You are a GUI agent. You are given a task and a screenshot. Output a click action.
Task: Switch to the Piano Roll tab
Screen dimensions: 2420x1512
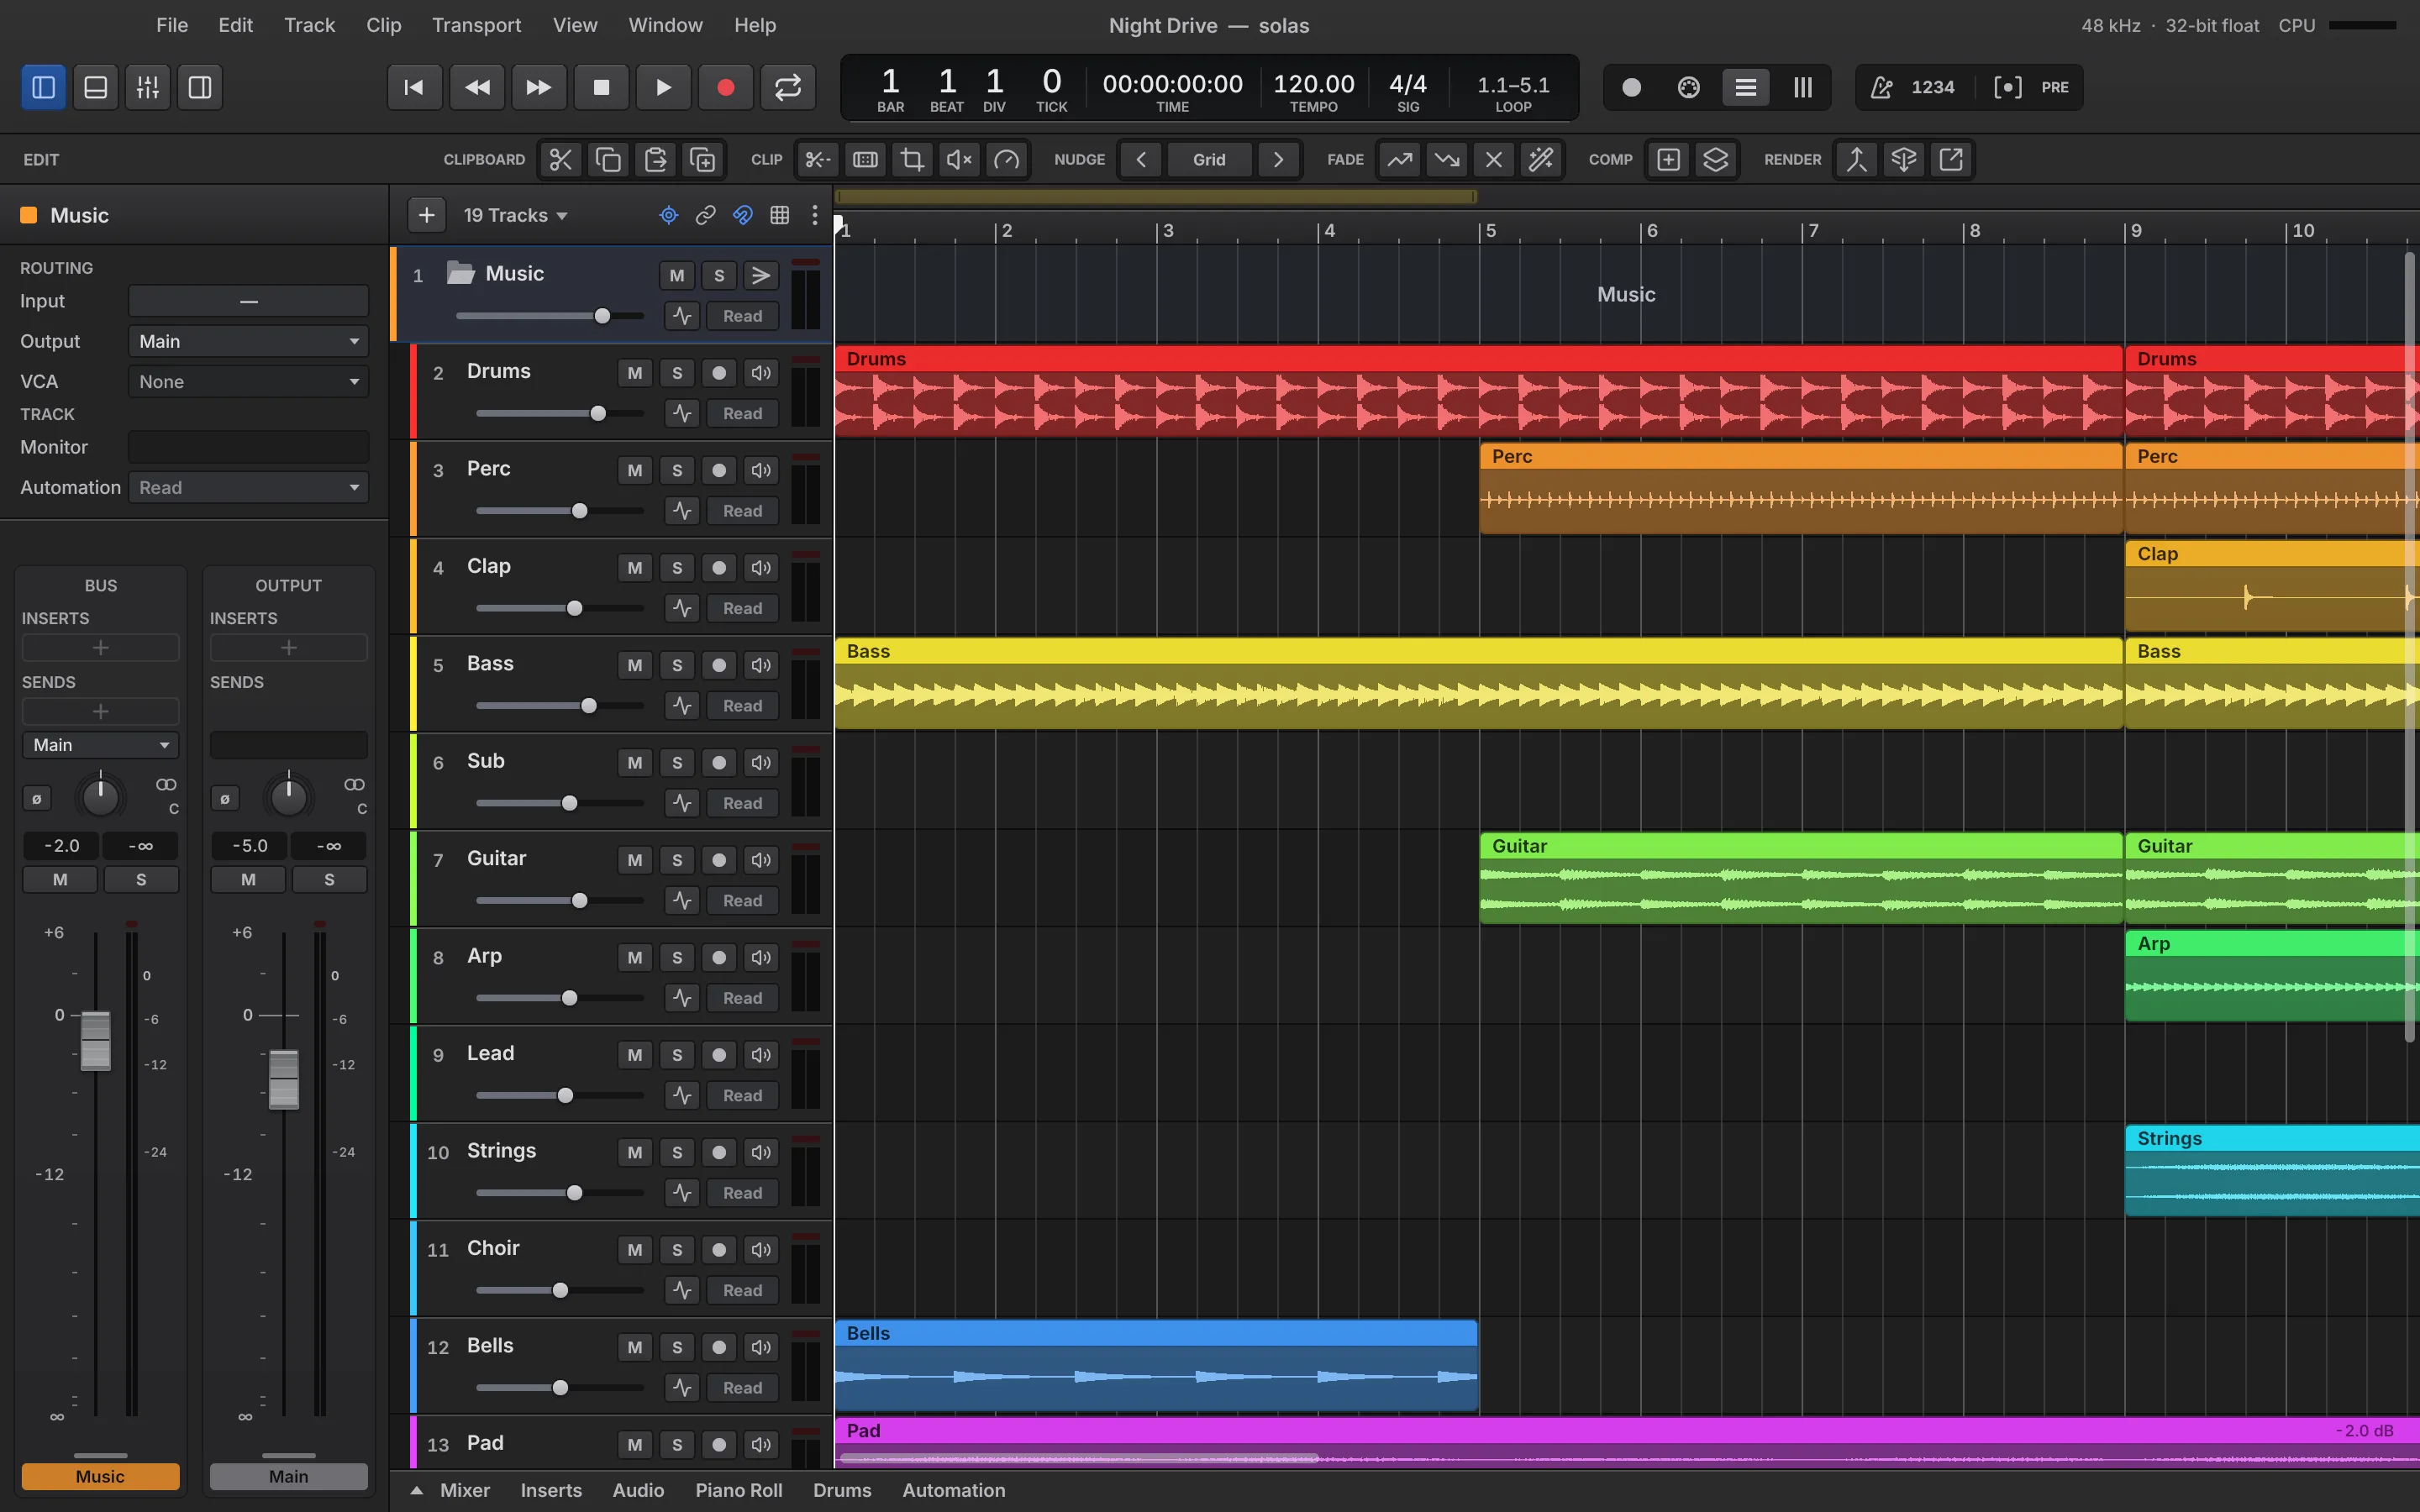coord(739,1490)
